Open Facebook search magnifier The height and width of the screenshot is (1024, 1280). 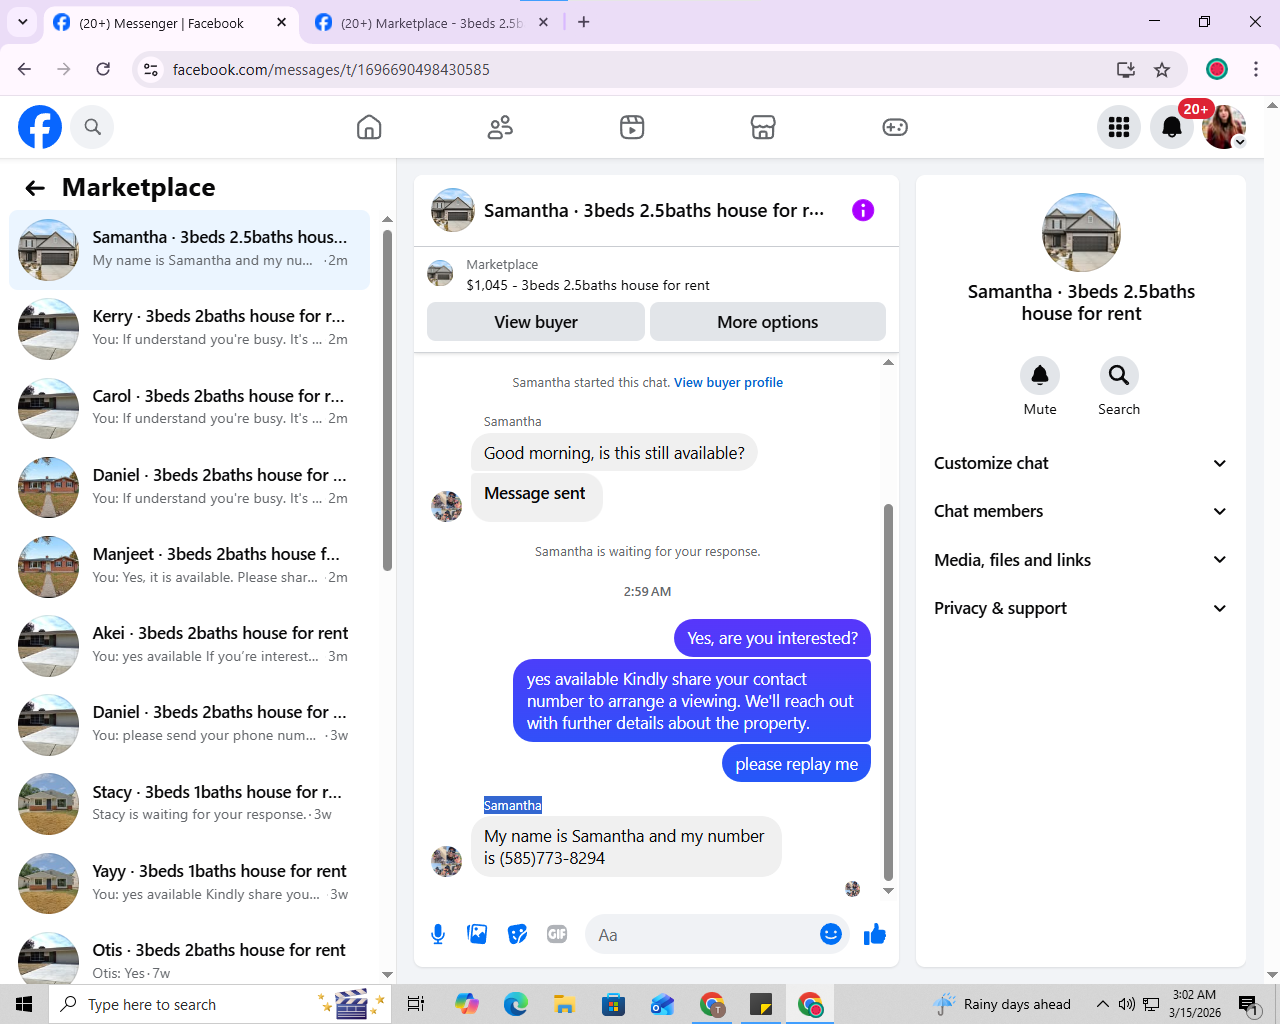click(x=92, y=127)
